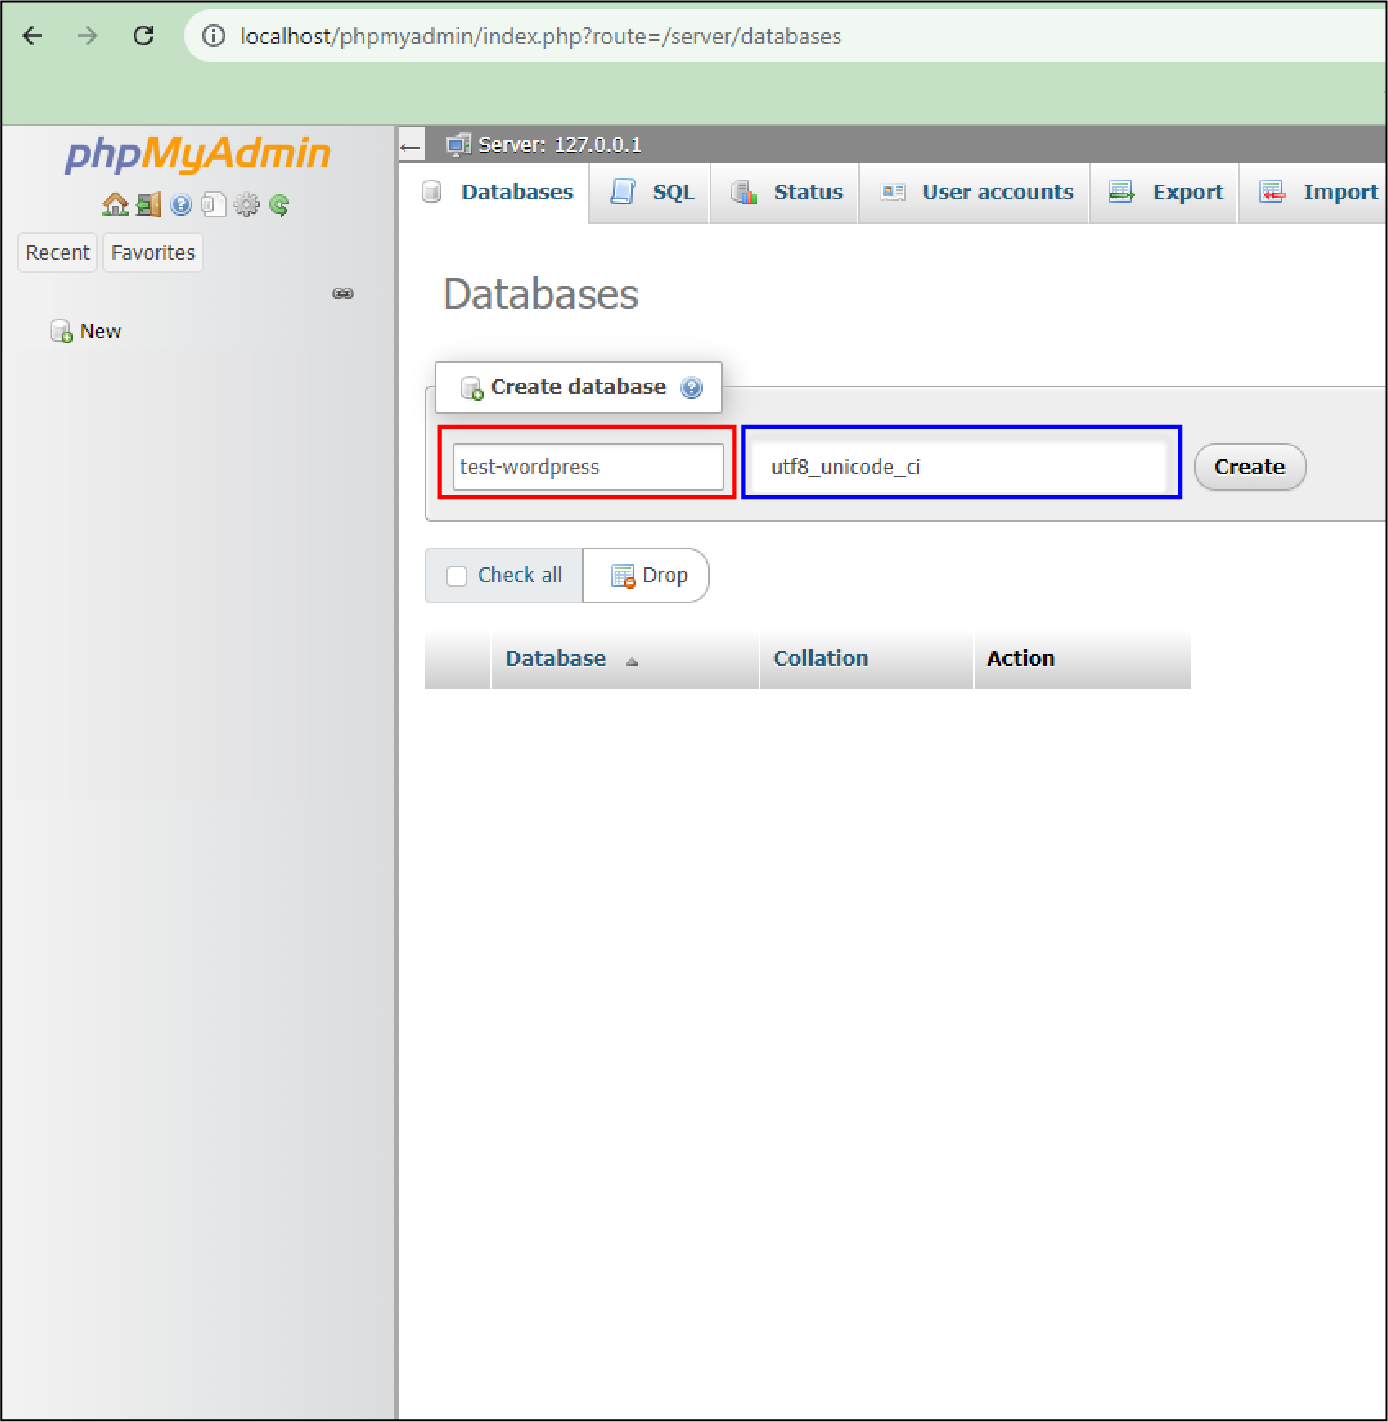Click the Action column header
This screenshot has height=1422, width=1388.
click(1021, 659)
